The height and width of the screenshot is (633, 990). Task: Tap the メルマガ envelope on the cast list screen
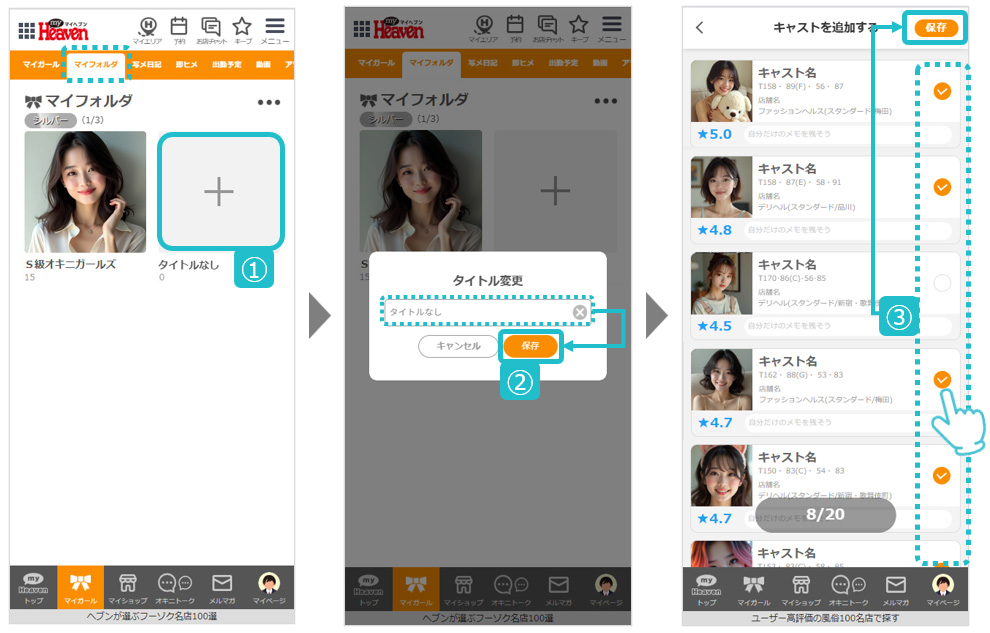[895, 589]
